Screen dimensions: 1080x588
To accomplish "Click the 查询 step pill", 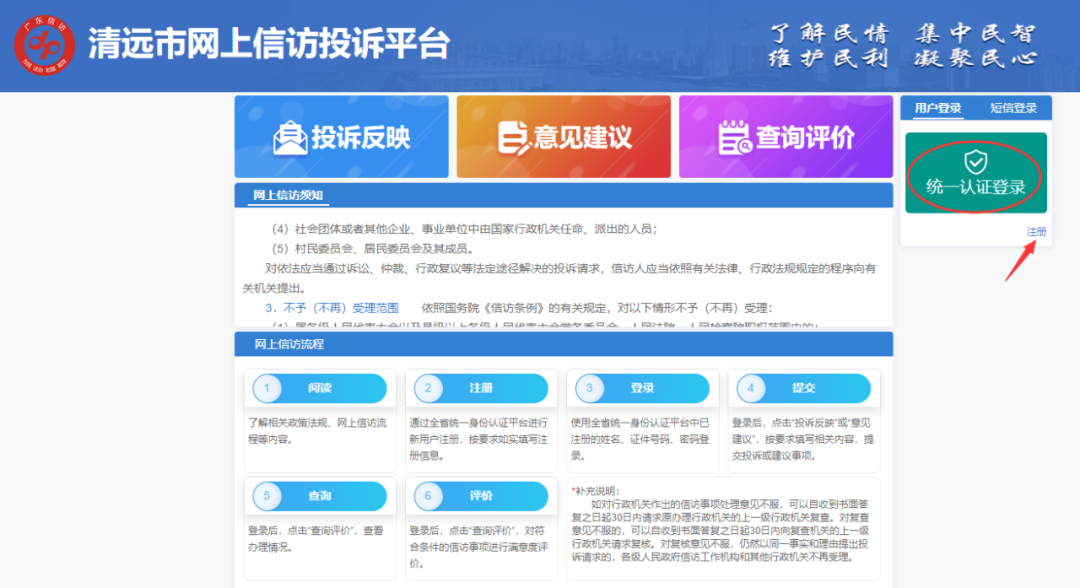I will click(x=320, y=496).
